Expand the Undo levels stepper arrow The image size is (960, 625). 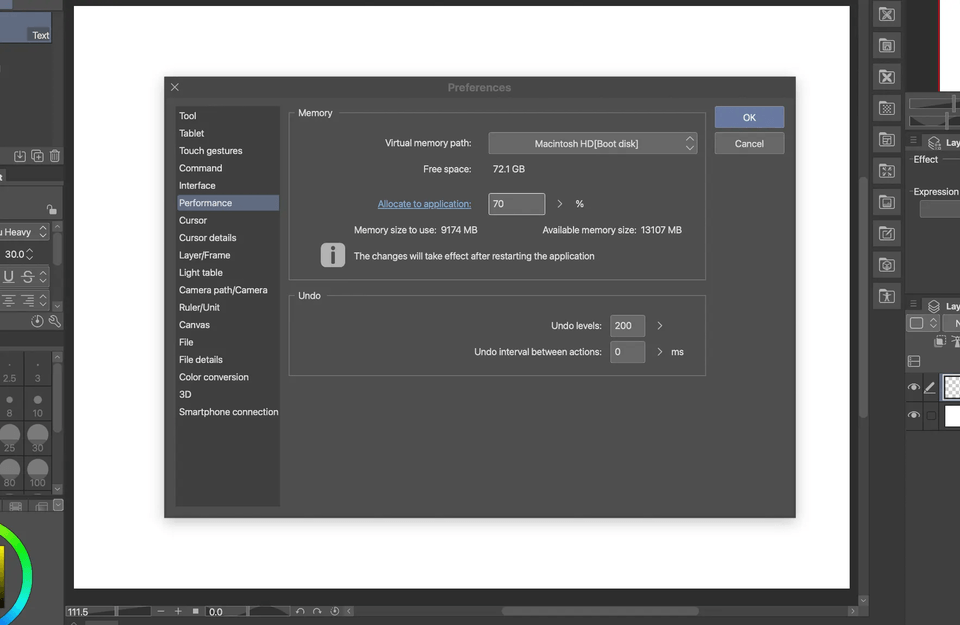(659, 325)
